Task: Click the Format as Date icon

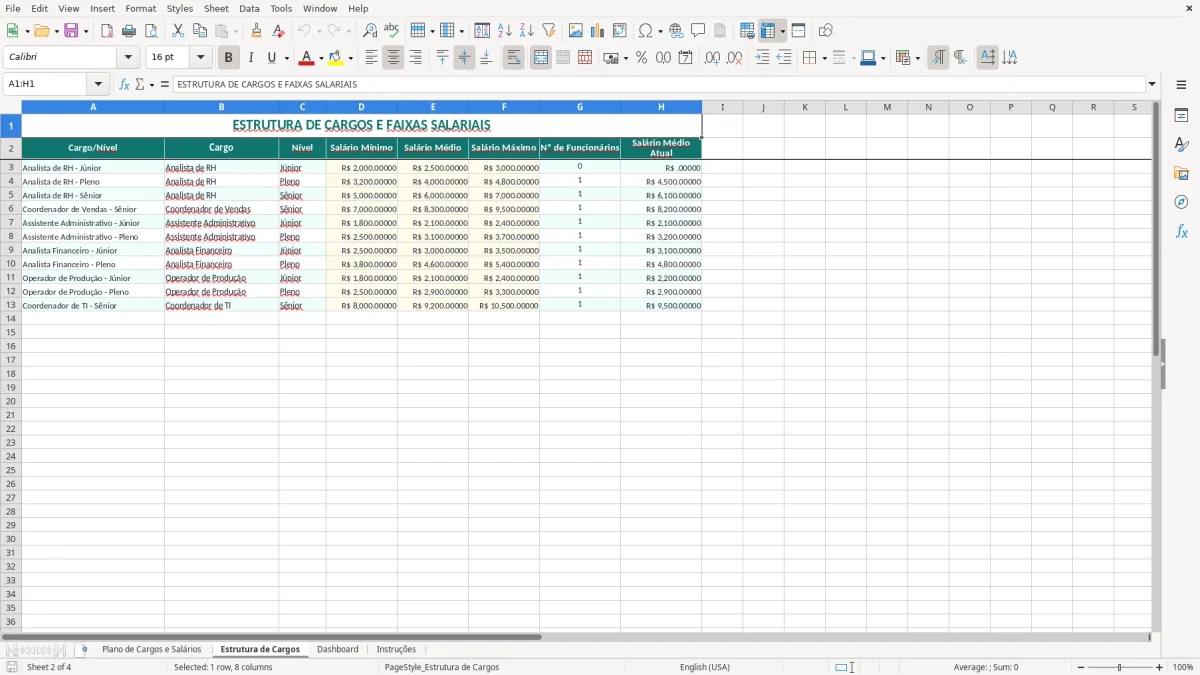Action: [x=685, y=58]
